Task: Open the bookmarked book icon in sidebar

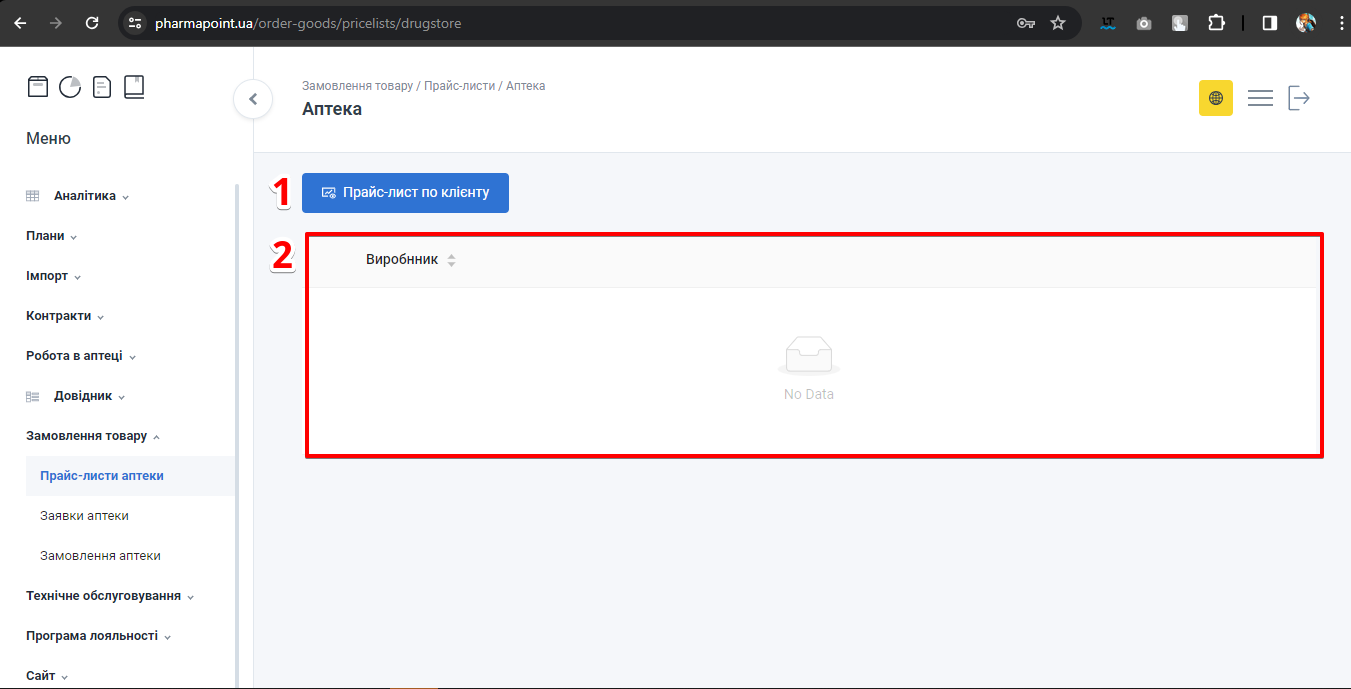Action: 134,87
